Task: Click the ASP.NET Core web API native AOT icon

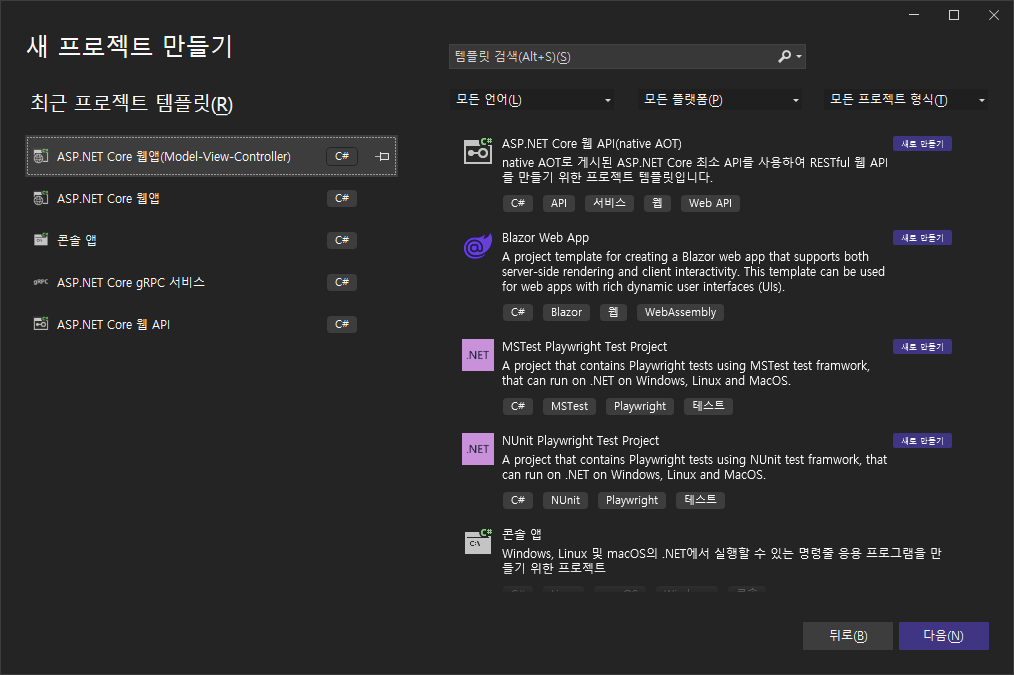Action: (478, 152)
